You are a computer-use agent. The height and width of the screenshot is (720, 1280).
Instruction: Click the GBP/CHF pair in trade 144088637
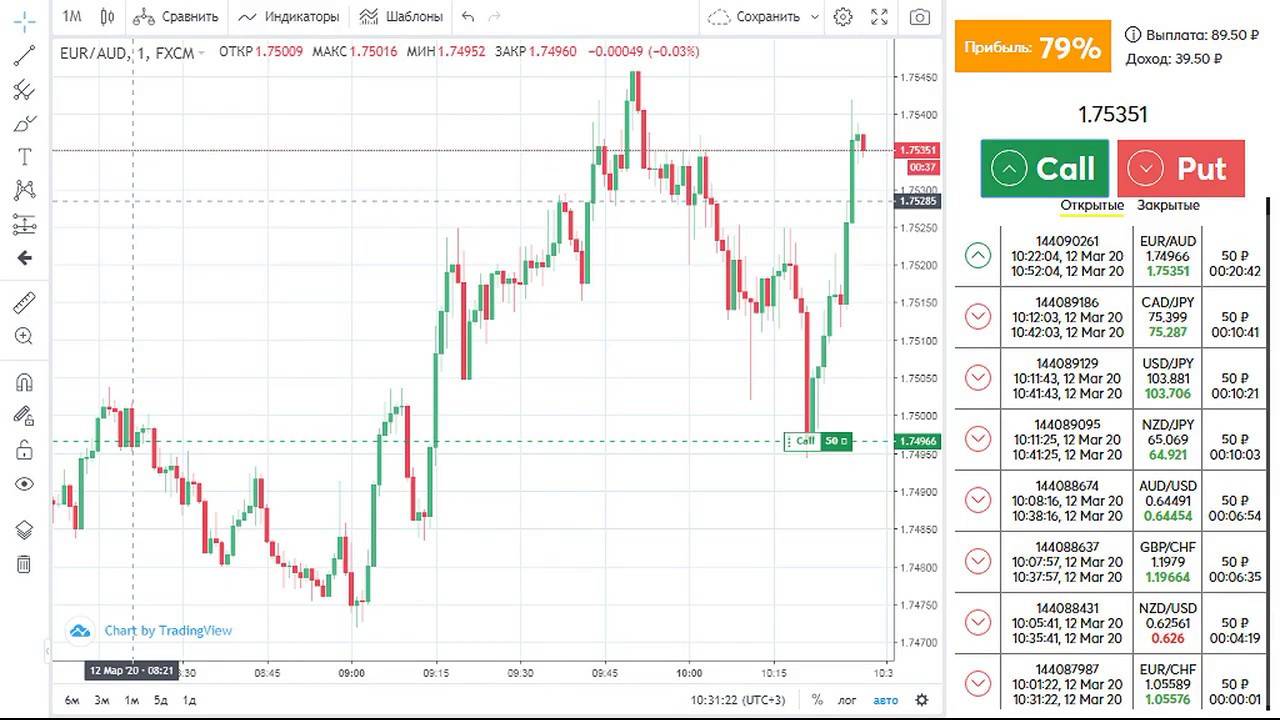(1168, 547)
